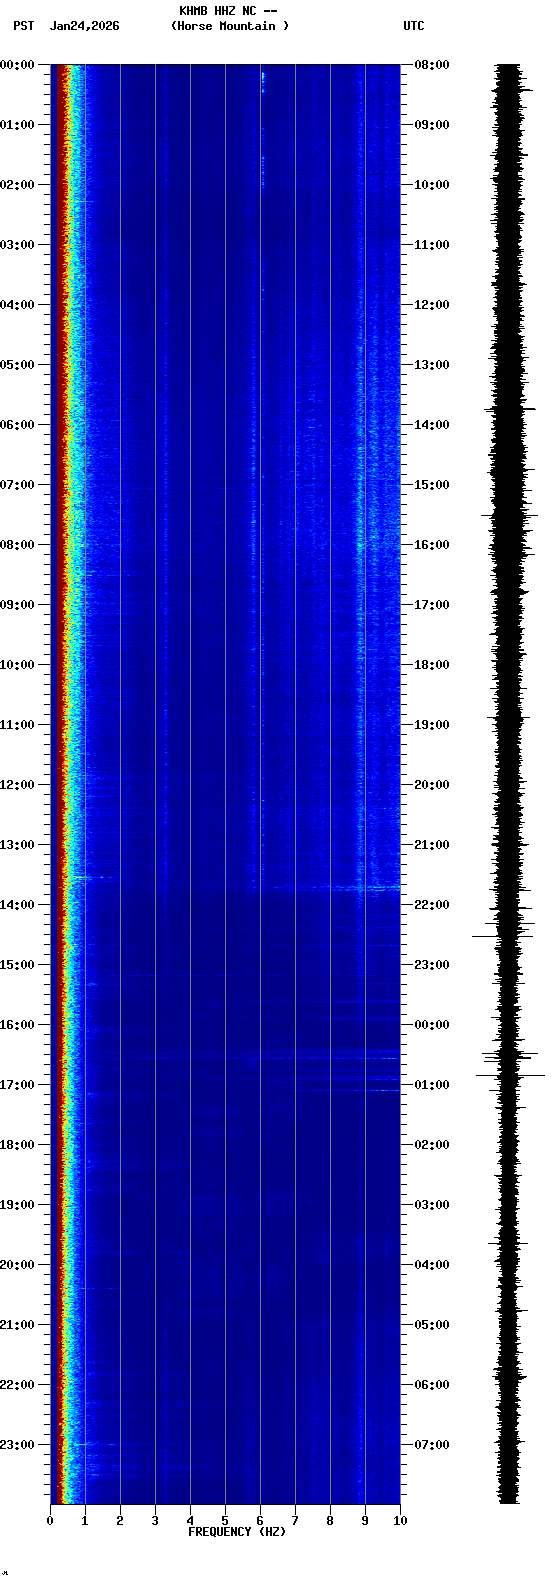The width and height of the screenshot is (552, 1584).
Task: Click the 09:00 PST time label
Action: (x=18, y=605)
